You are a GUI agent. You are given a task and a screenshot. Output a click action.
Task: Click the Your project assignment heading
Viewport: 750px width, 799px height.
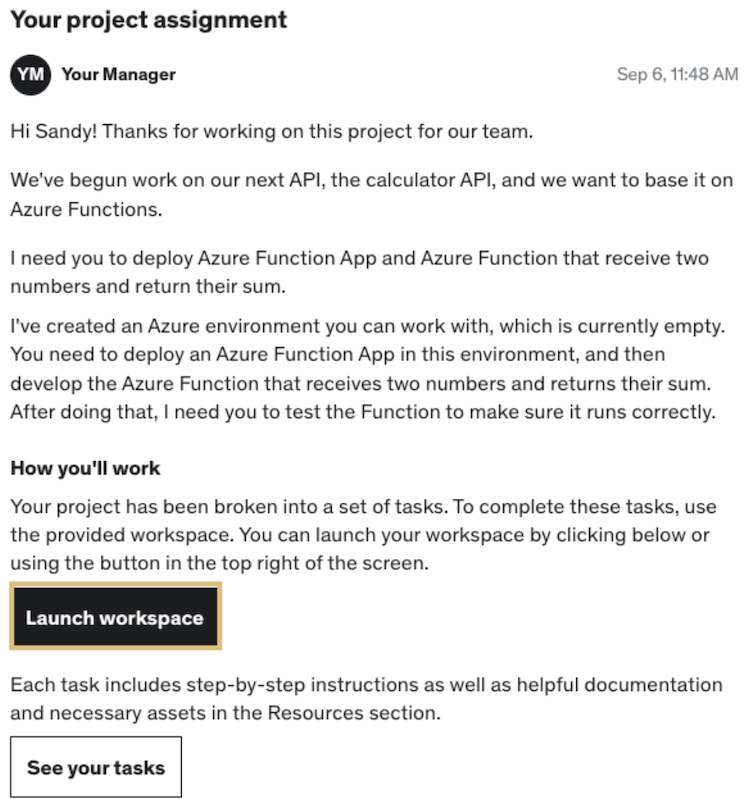point(148,20)
